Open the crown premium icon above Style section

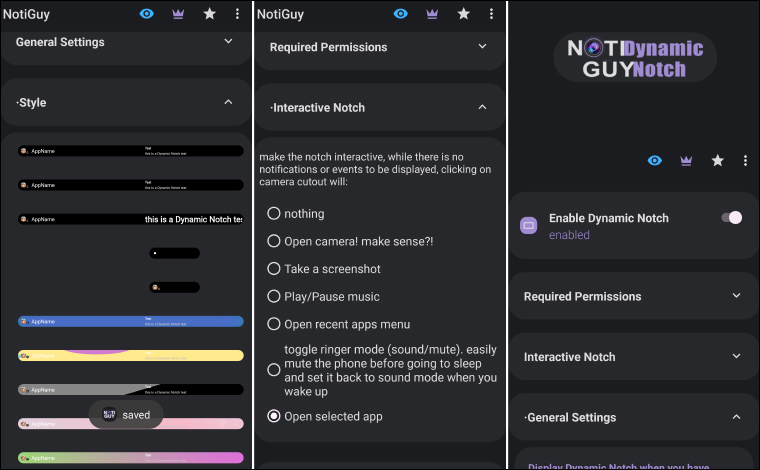pos(178,14)
